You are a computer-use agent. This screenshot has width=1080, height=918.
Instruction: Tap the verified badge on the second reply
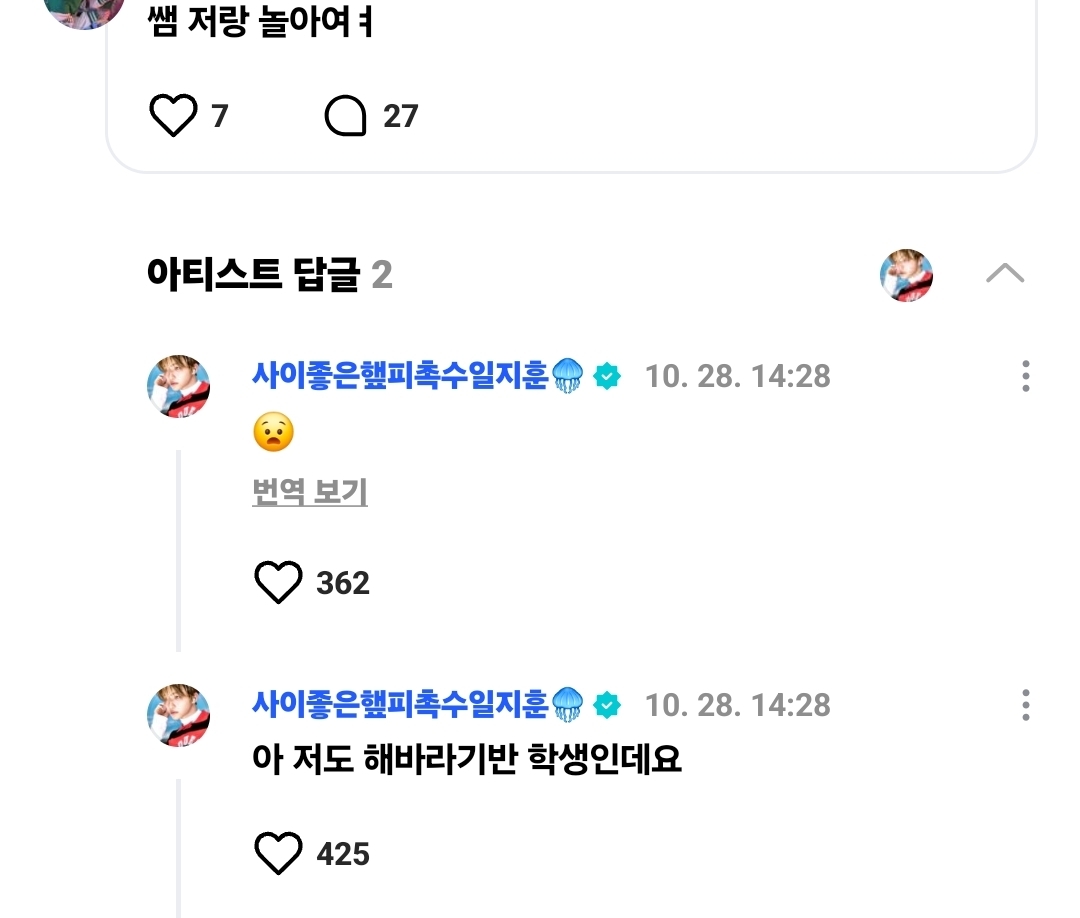tap(607, 705)
